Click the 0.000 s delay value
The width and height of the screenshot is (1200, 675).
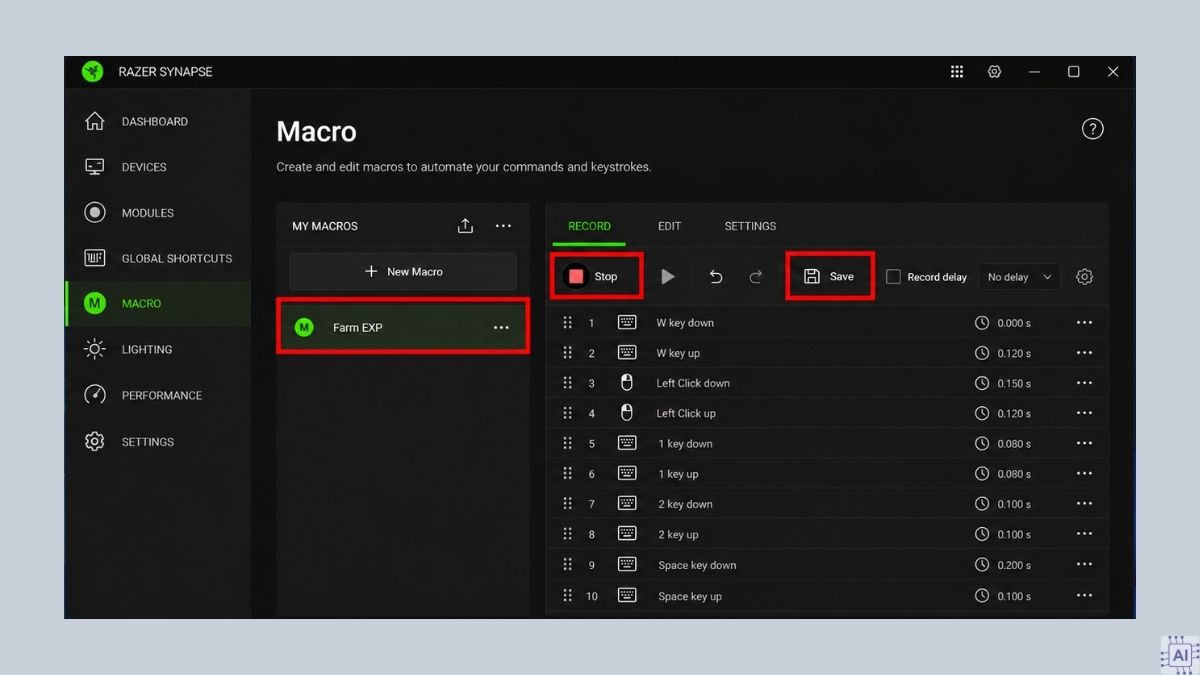coord(1014,323)
